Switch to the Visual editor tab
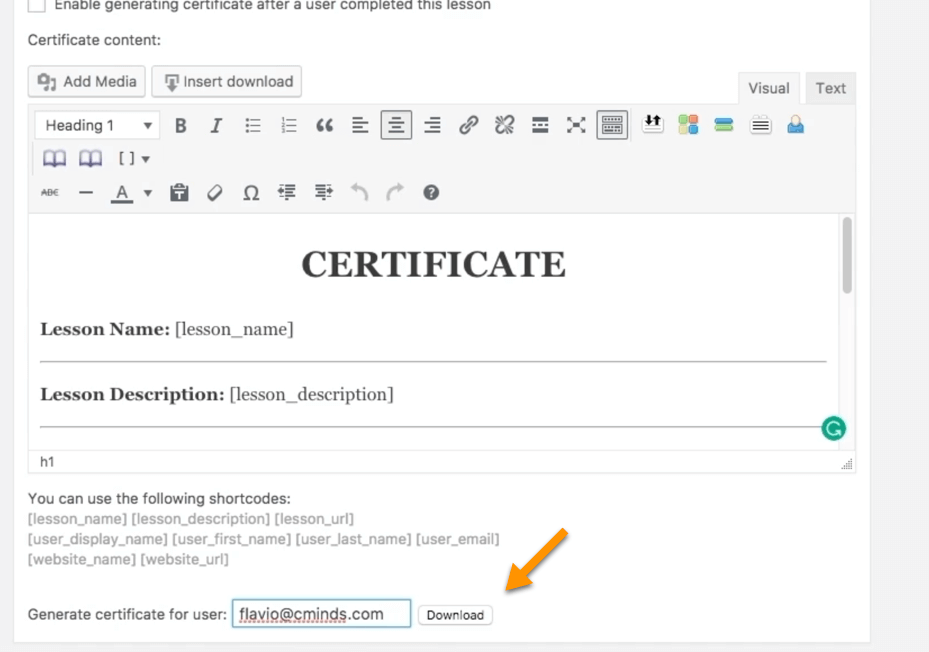Screen dimensions: 929x652 768,88
